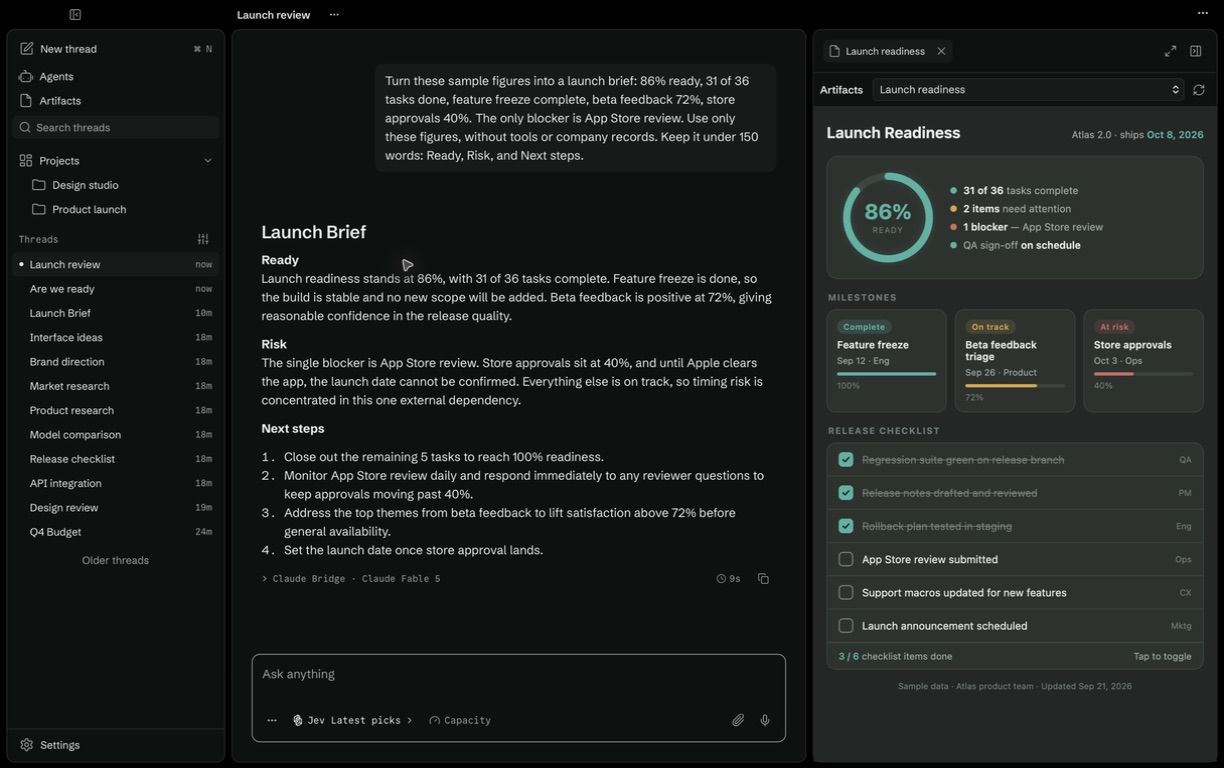
Task: Copy the Launch Brief response
Action: tap(763, 578)
